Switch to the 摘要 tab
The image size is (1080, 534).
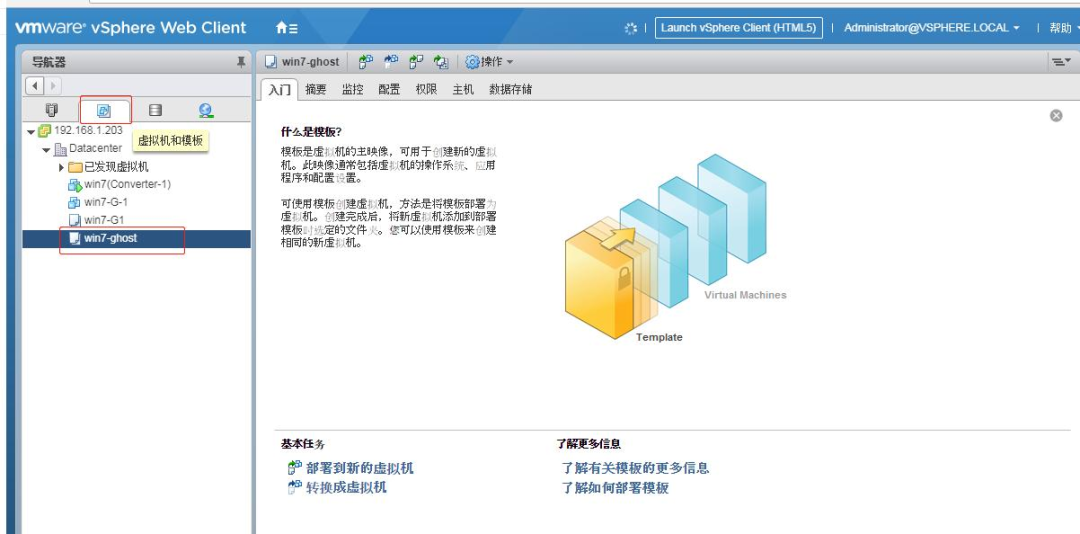tap(315, 90)
